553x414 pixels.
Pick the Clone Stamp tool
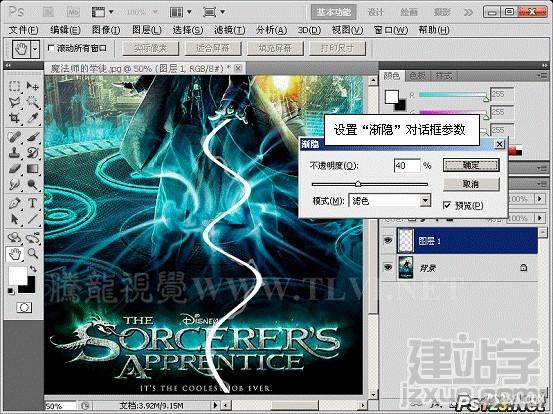coord(14,152)
